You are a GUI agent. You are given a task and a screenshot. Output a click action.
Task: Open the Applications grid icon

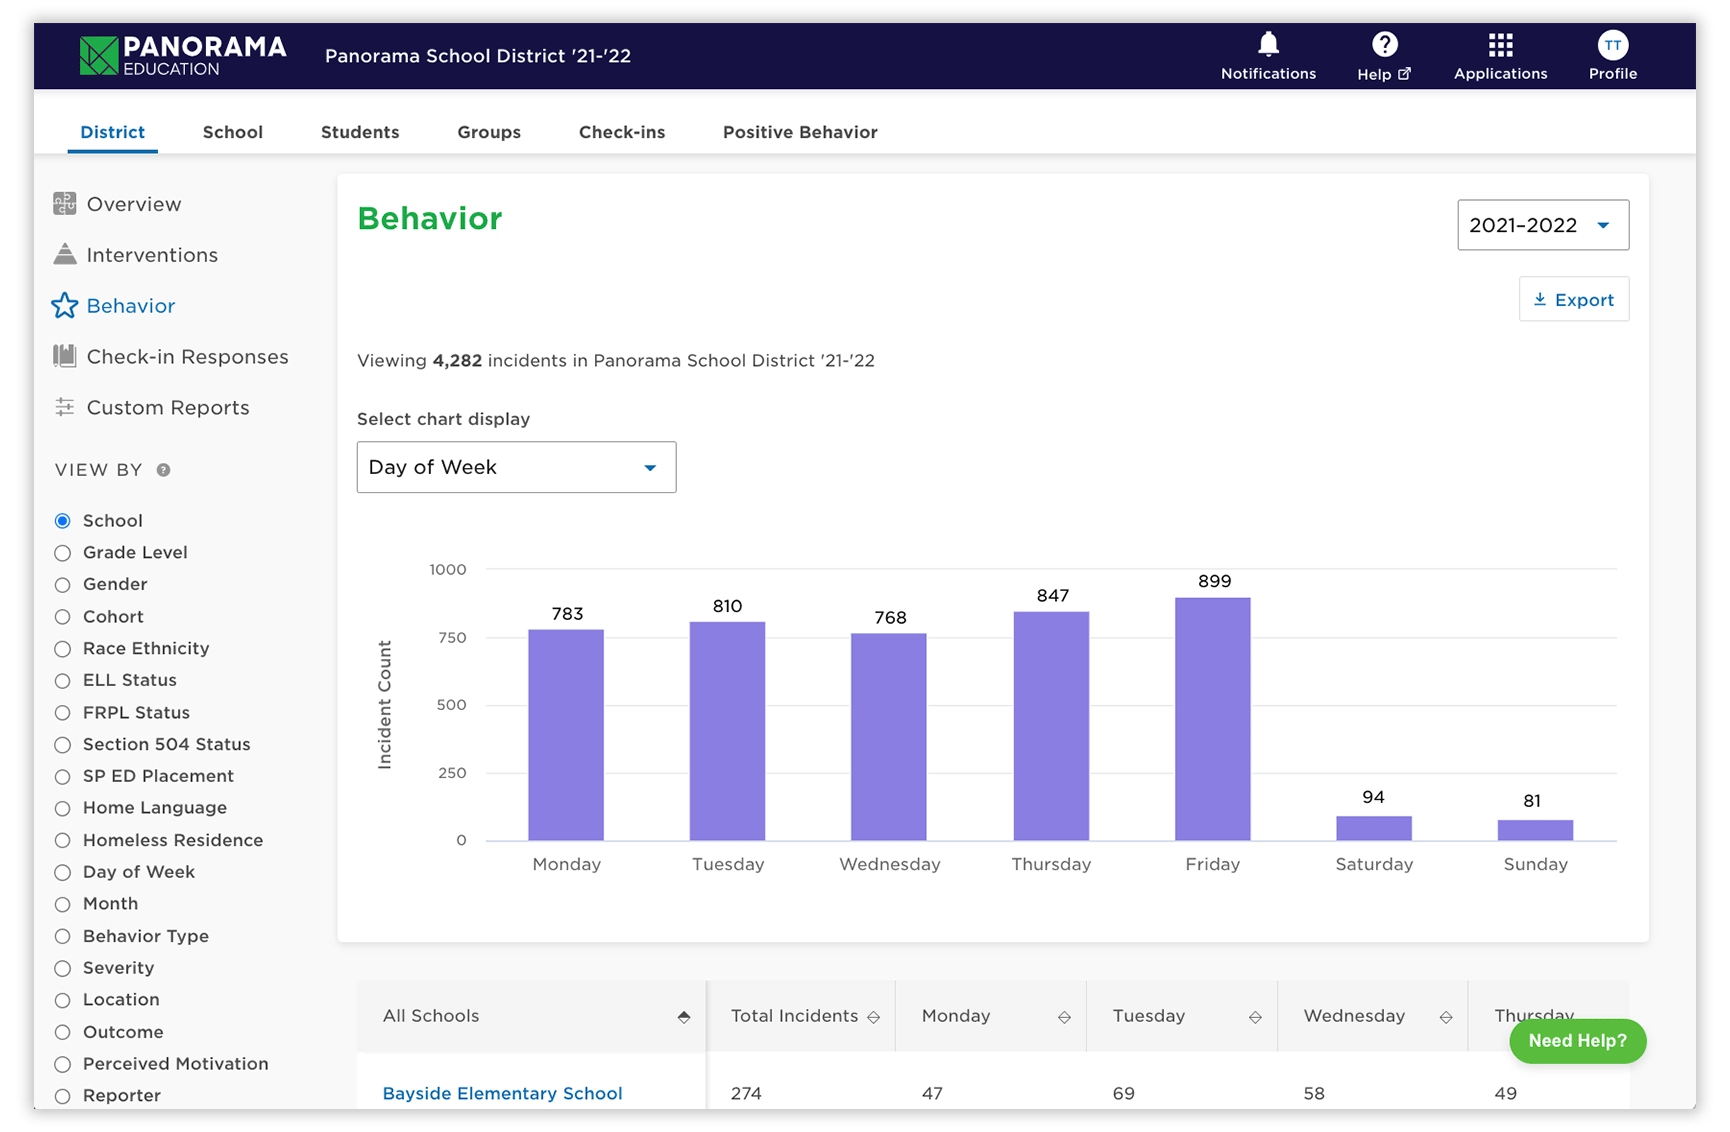pos(1498,44)
